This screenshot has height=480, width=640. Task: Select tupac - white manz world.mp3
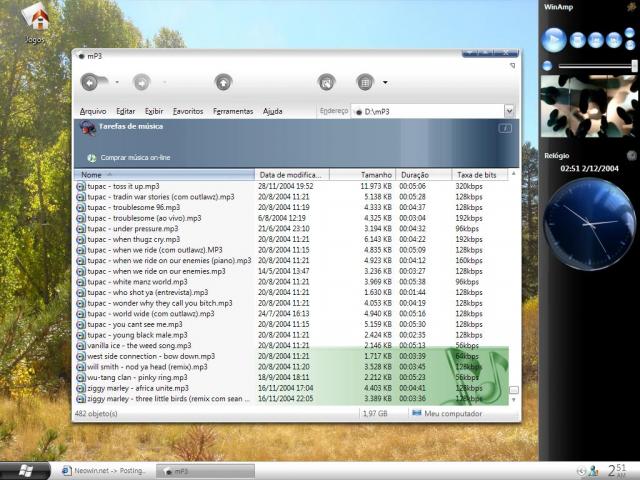tap(137, 282)
